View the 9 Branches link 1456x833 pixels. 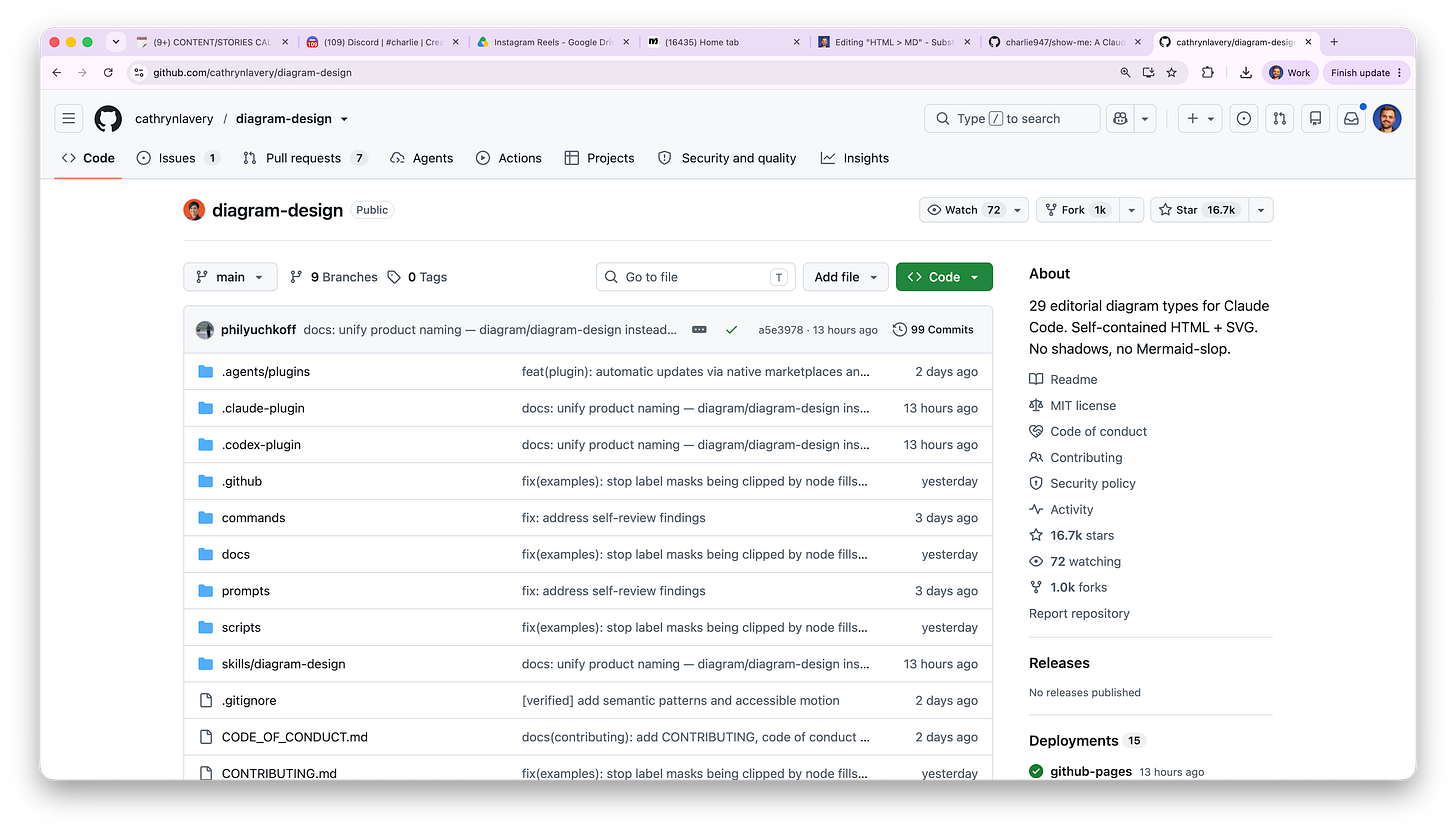(x=334, y=277)
